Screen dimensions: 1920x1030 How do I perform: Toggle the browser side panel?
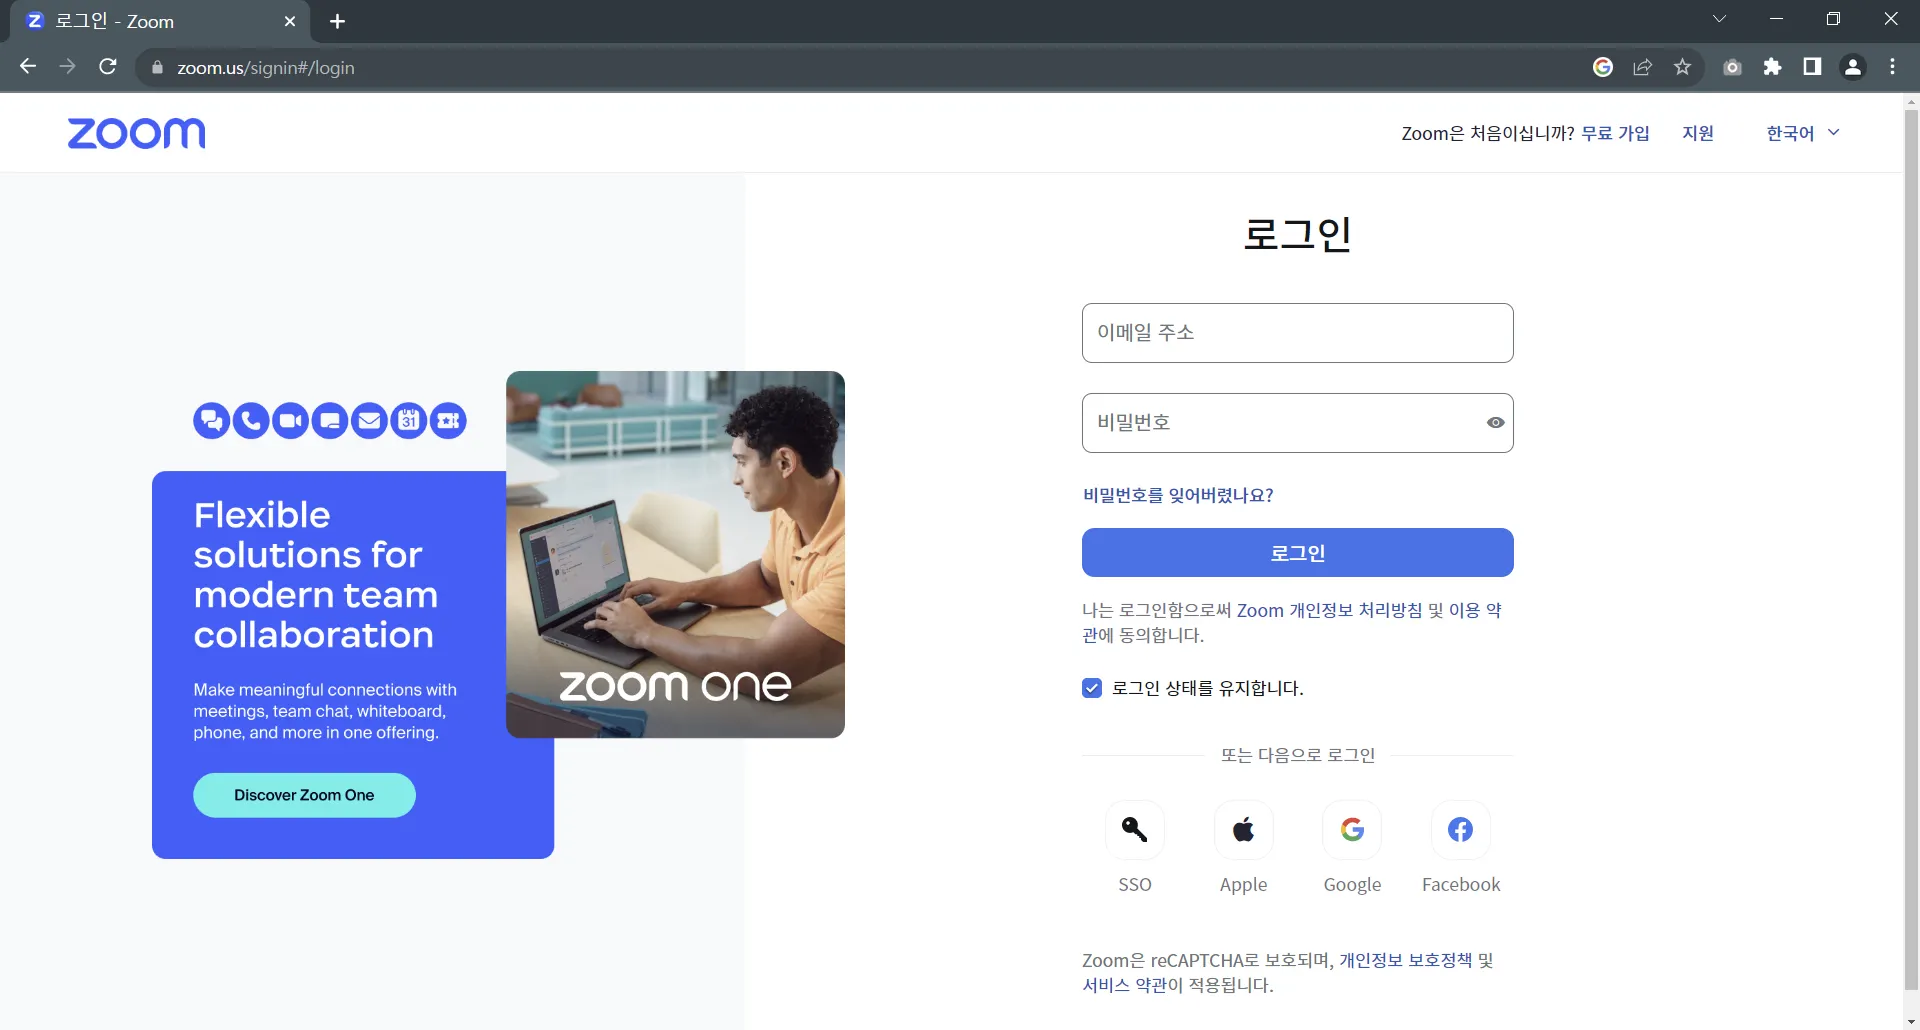tap(1812, 67)
